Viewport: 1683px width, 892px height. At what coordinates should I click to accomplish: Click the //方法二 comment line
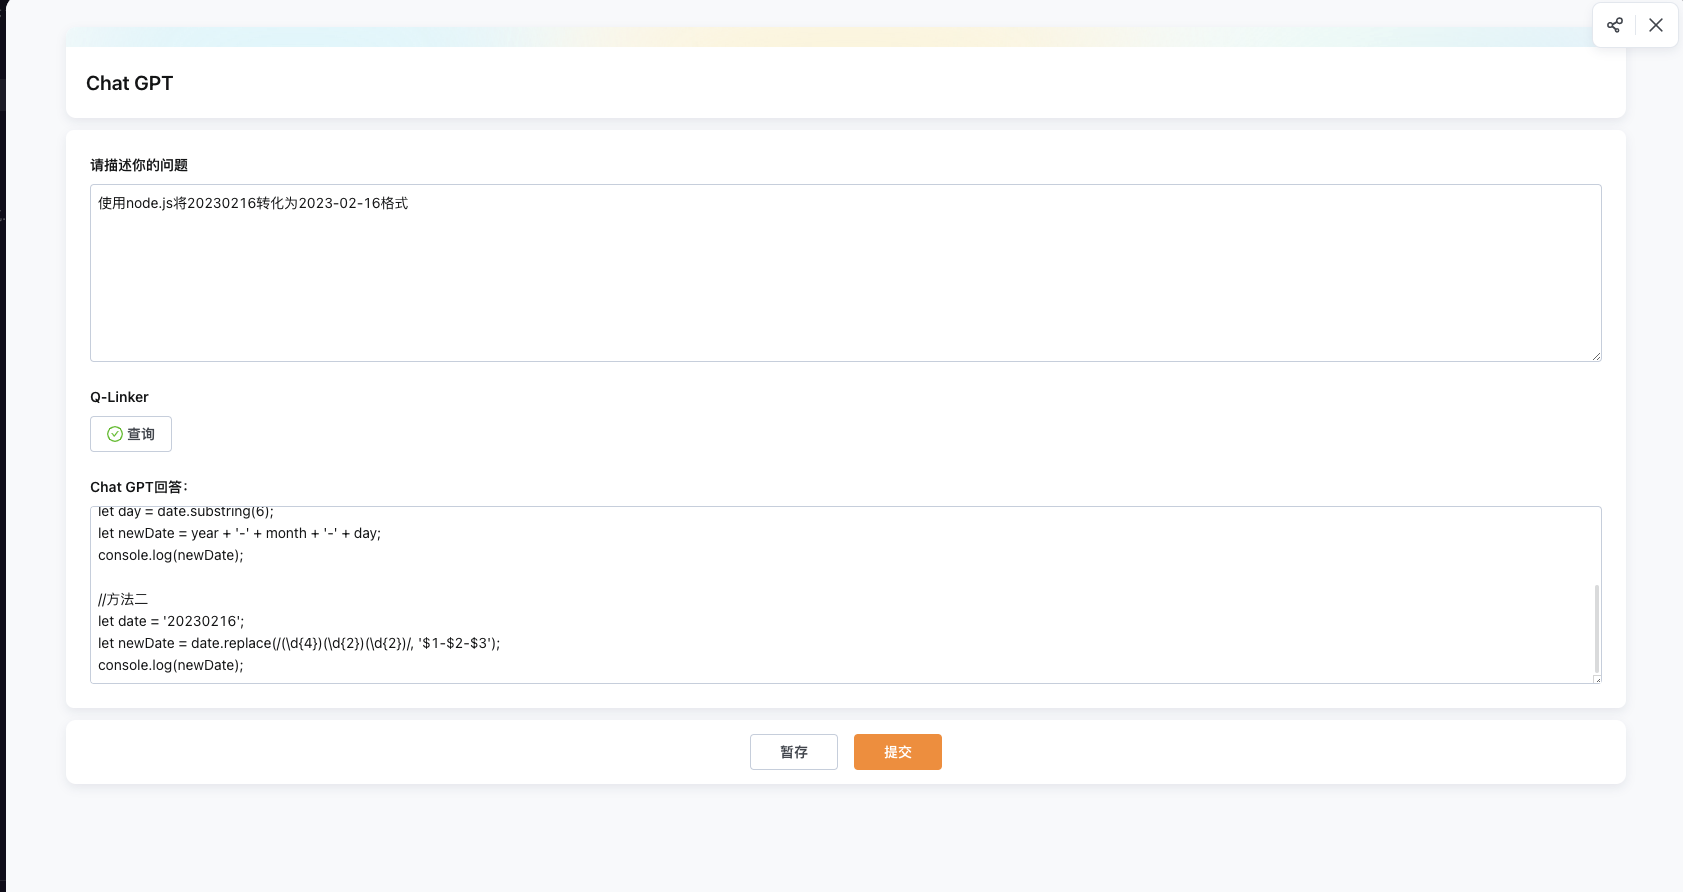[x=123, y=599]
